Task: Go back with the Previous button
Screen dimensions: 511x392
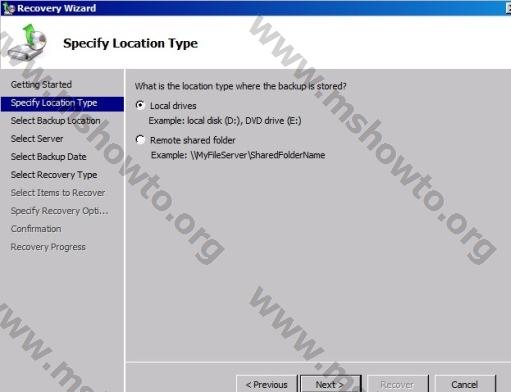Action: click(266, 384)
